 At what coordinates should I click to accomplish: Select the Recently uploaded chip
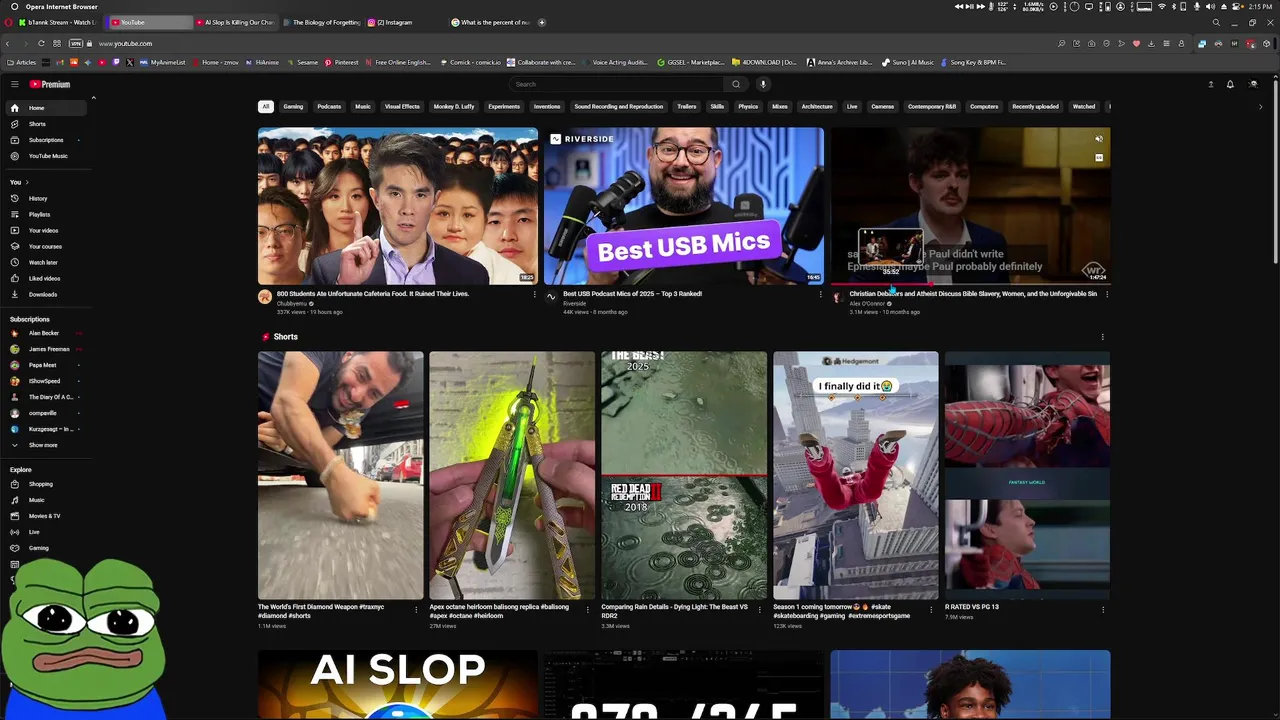(1035, 106)
